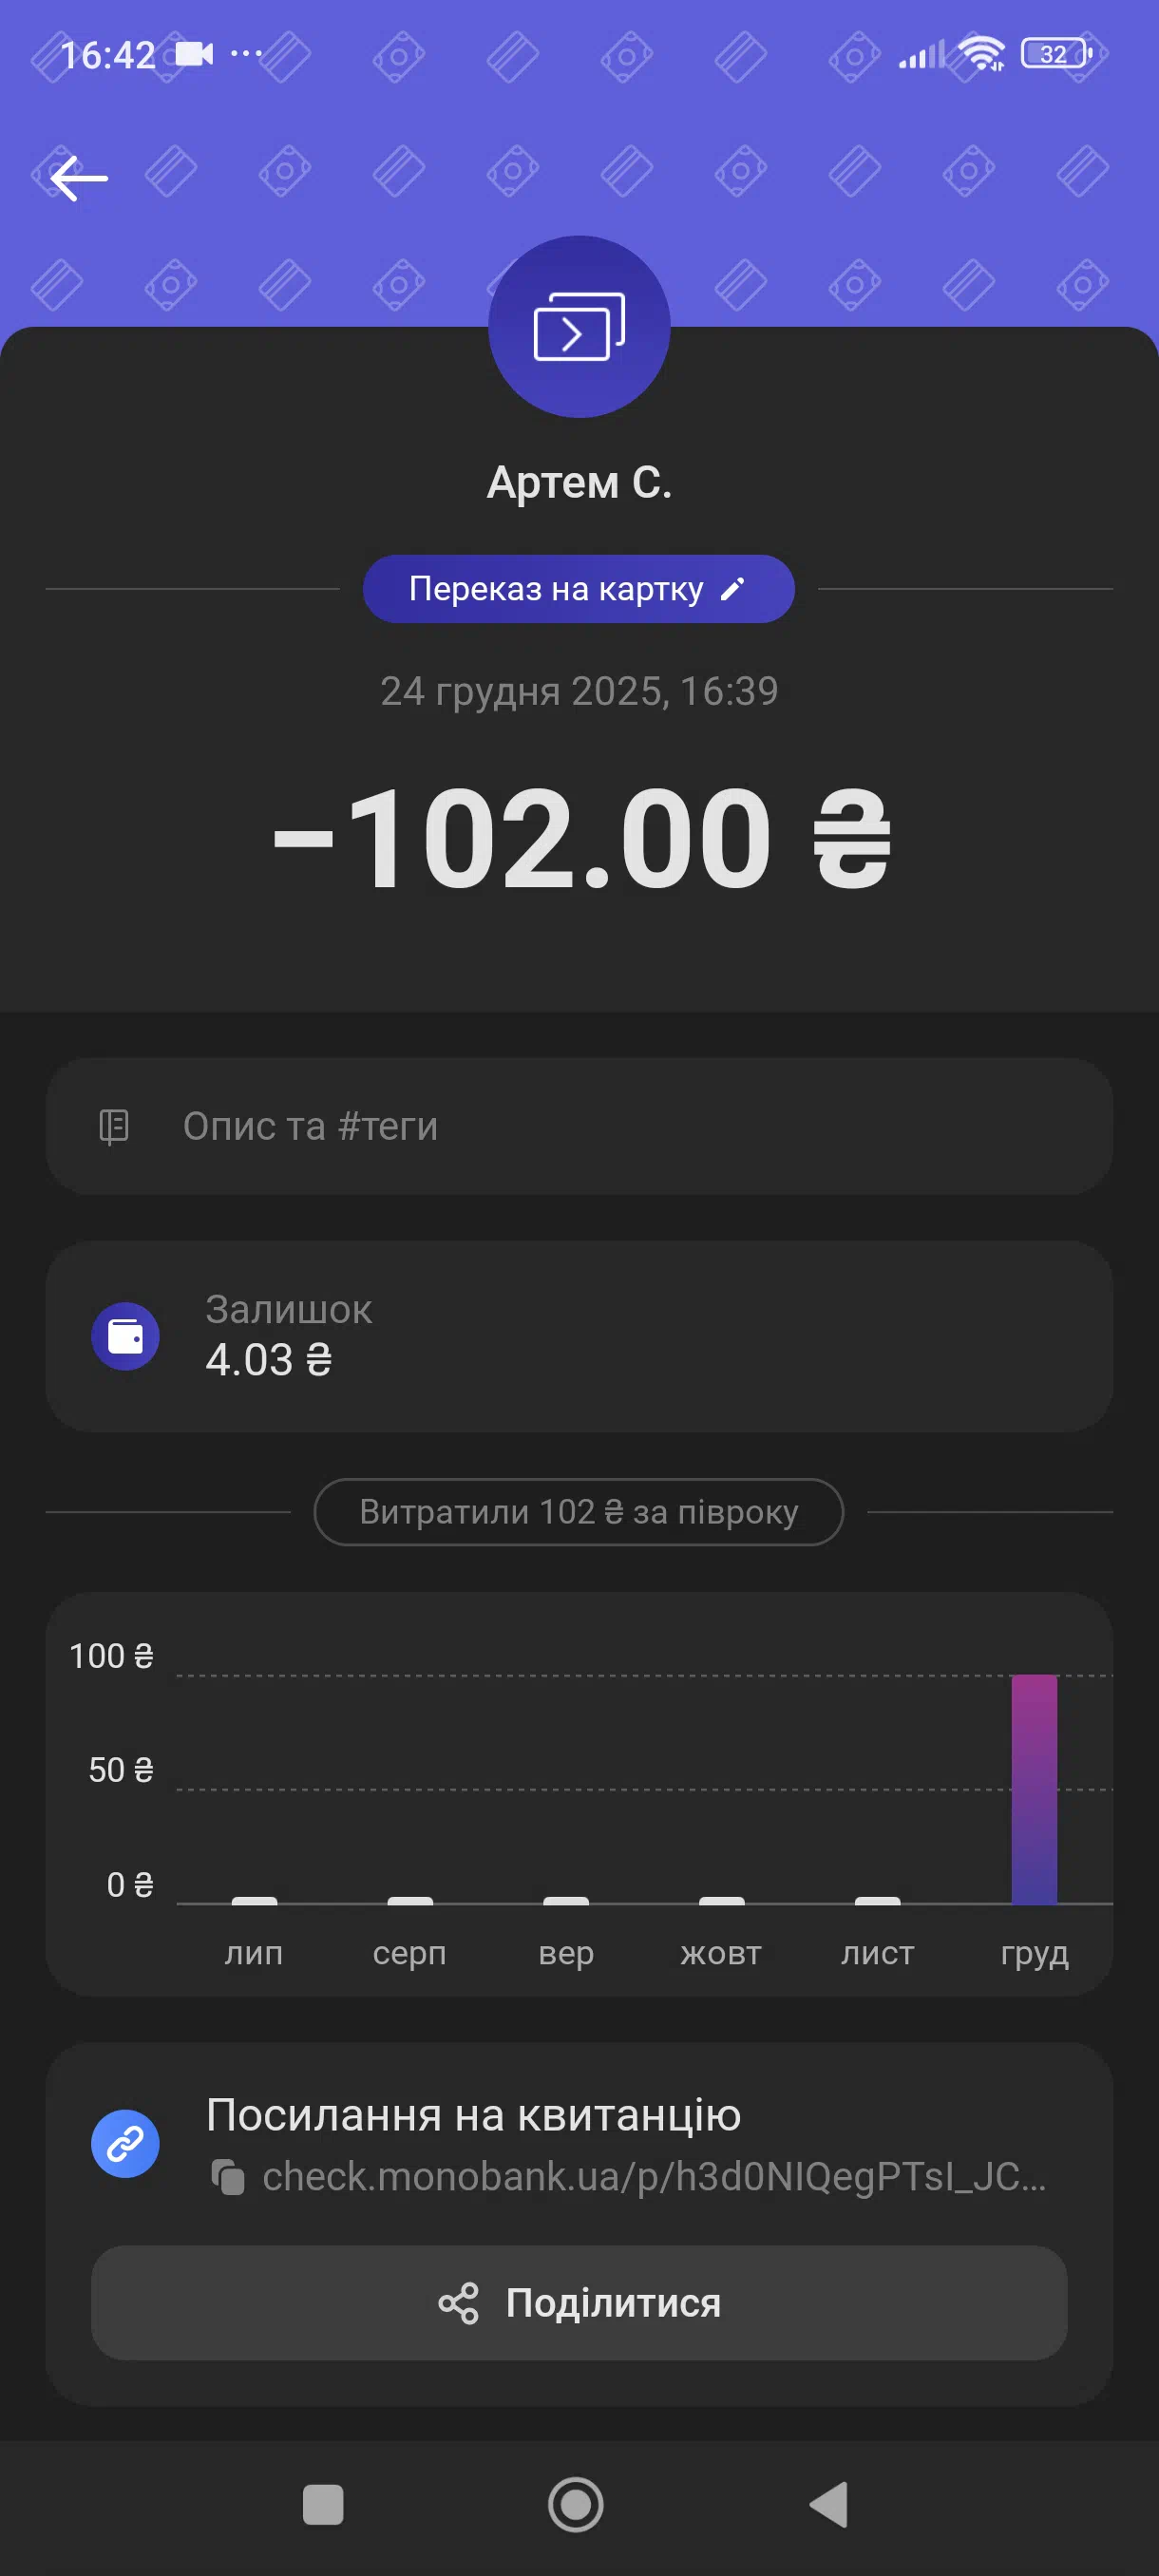Tap the blue link icon for receipt
1159x2576 pixels.
click(125, 2143)
